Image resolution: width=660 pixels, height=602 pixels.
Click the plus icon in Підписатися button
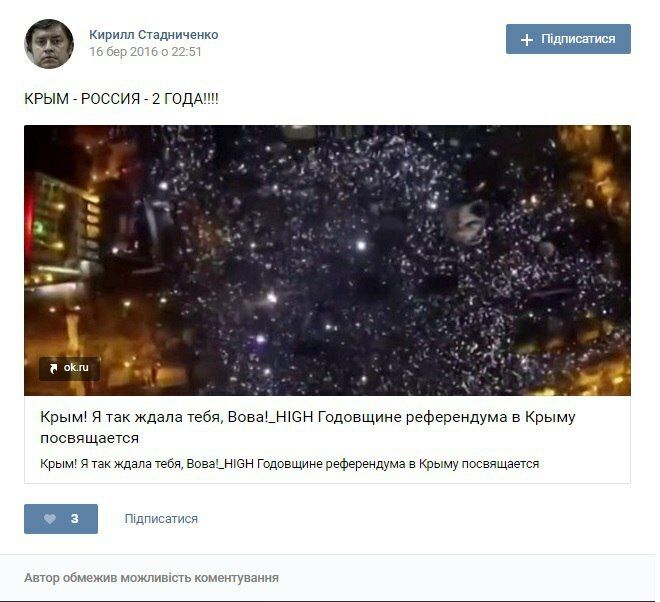coord(527,40)
